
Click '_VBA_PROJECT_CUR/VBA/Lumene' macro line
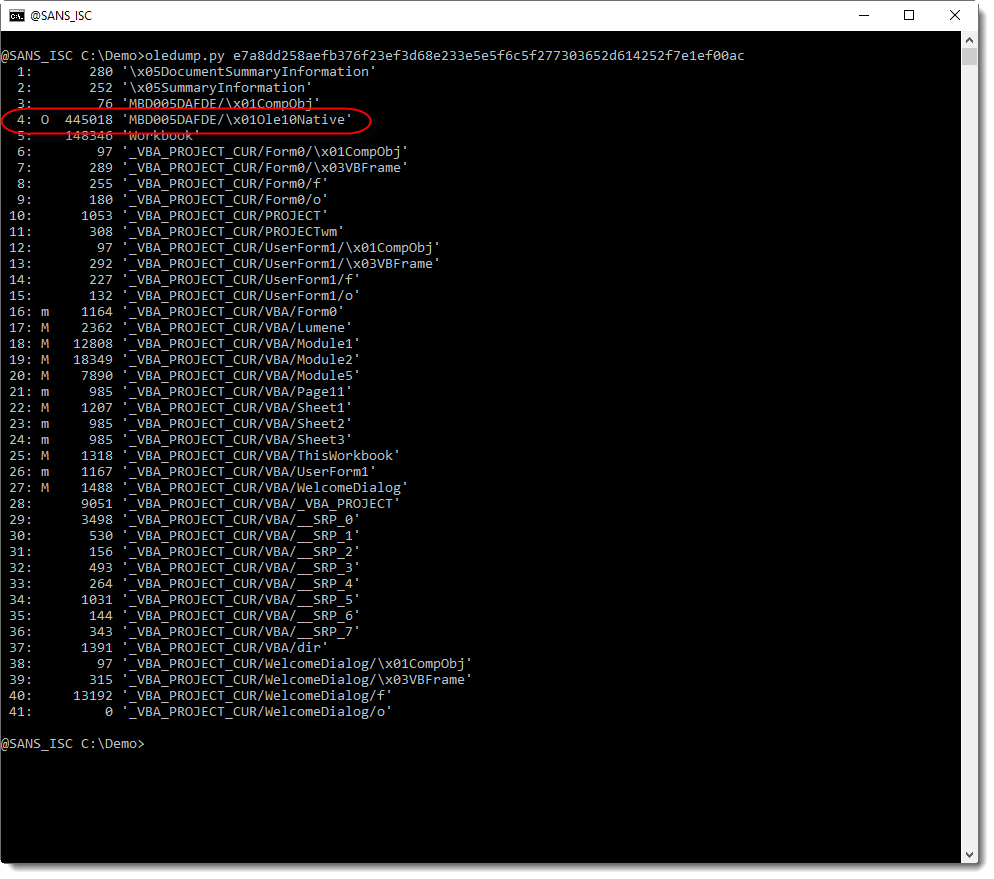pos(181,328)
